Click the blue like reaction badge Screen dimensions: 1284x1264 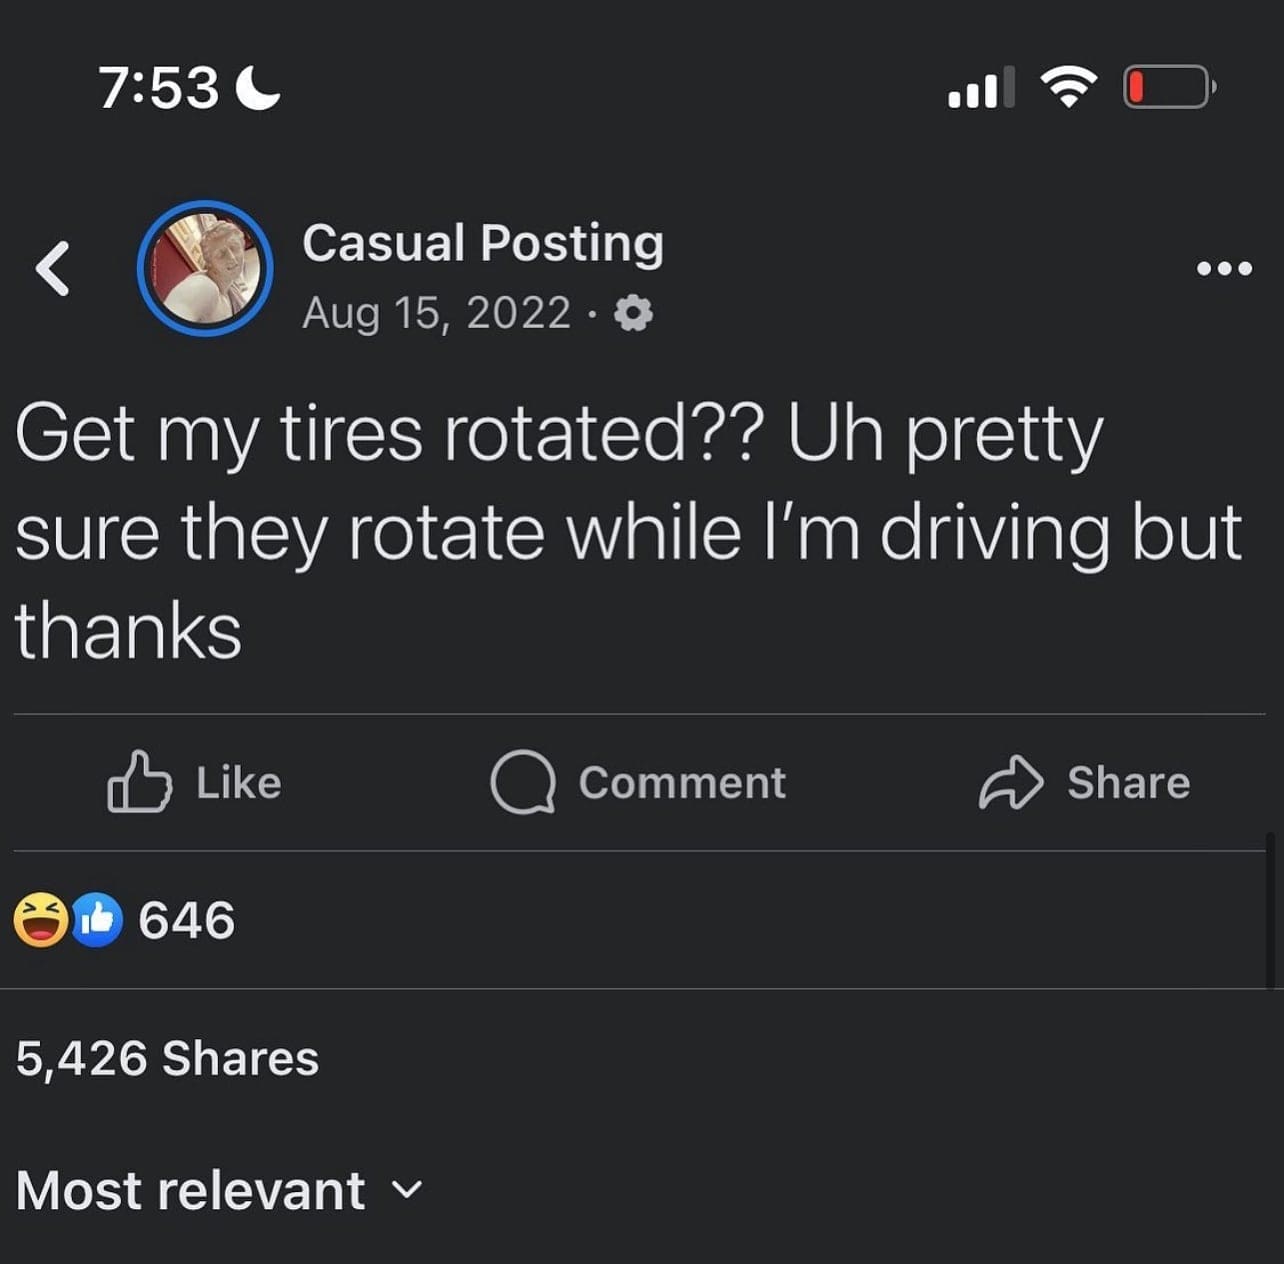tap(97, 920)
